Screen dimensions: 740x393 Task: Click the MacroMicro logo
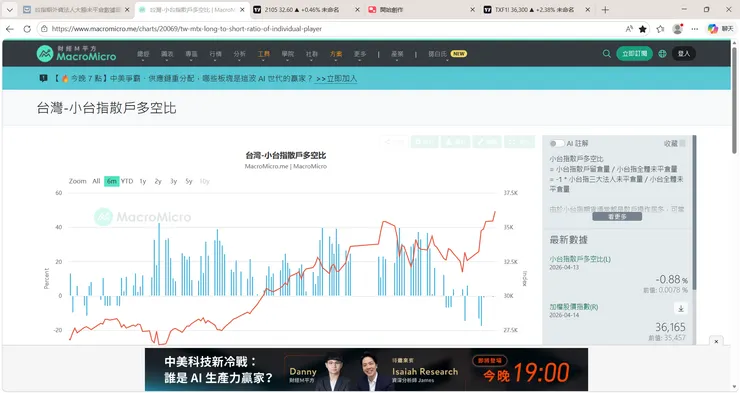[x=76, y=54]
